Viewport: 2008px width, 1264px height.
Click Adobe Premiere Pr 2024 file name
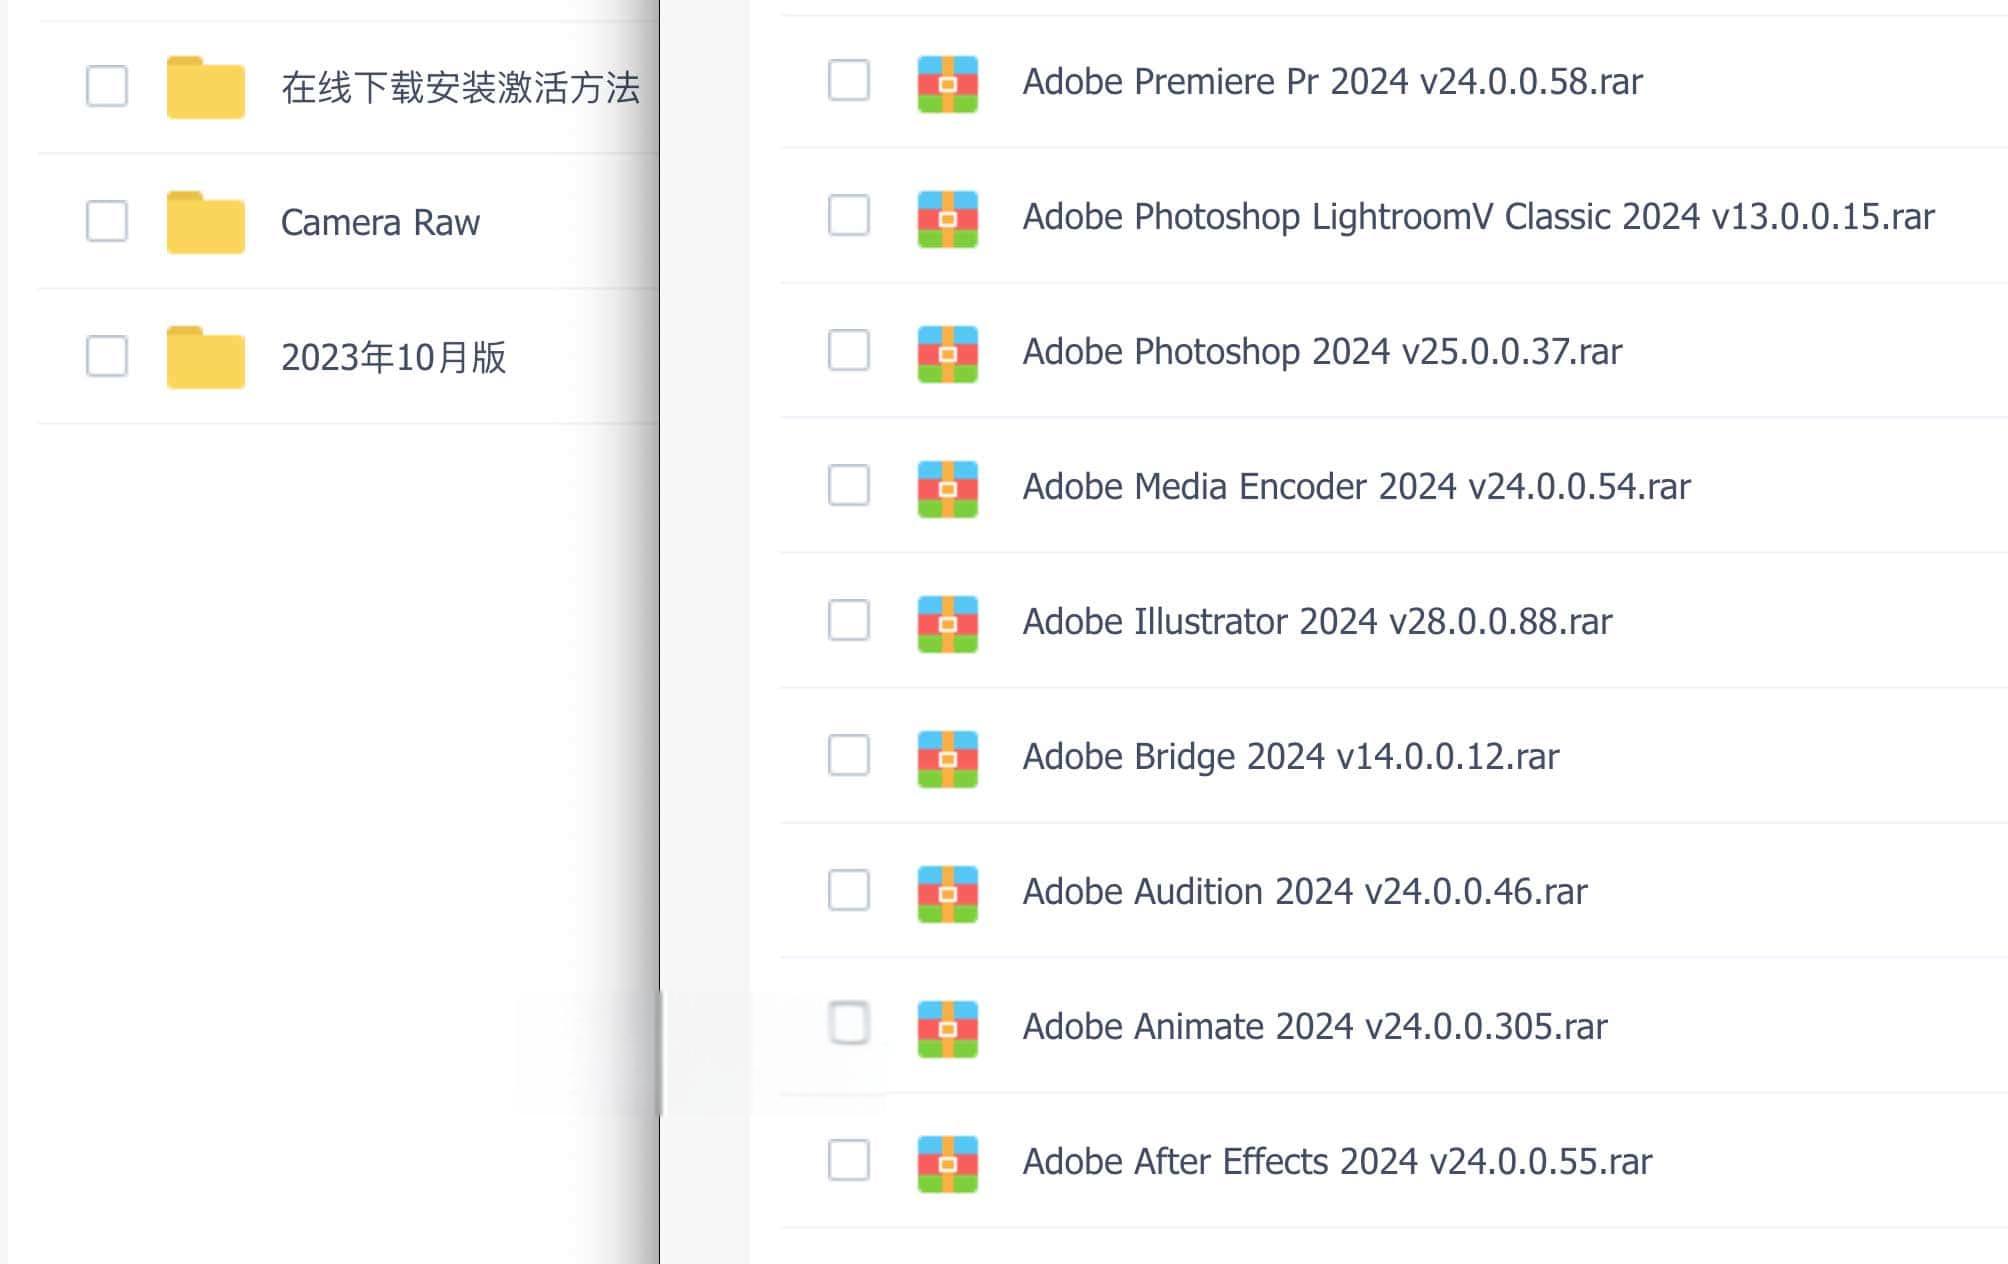(x=1331, y=81)
